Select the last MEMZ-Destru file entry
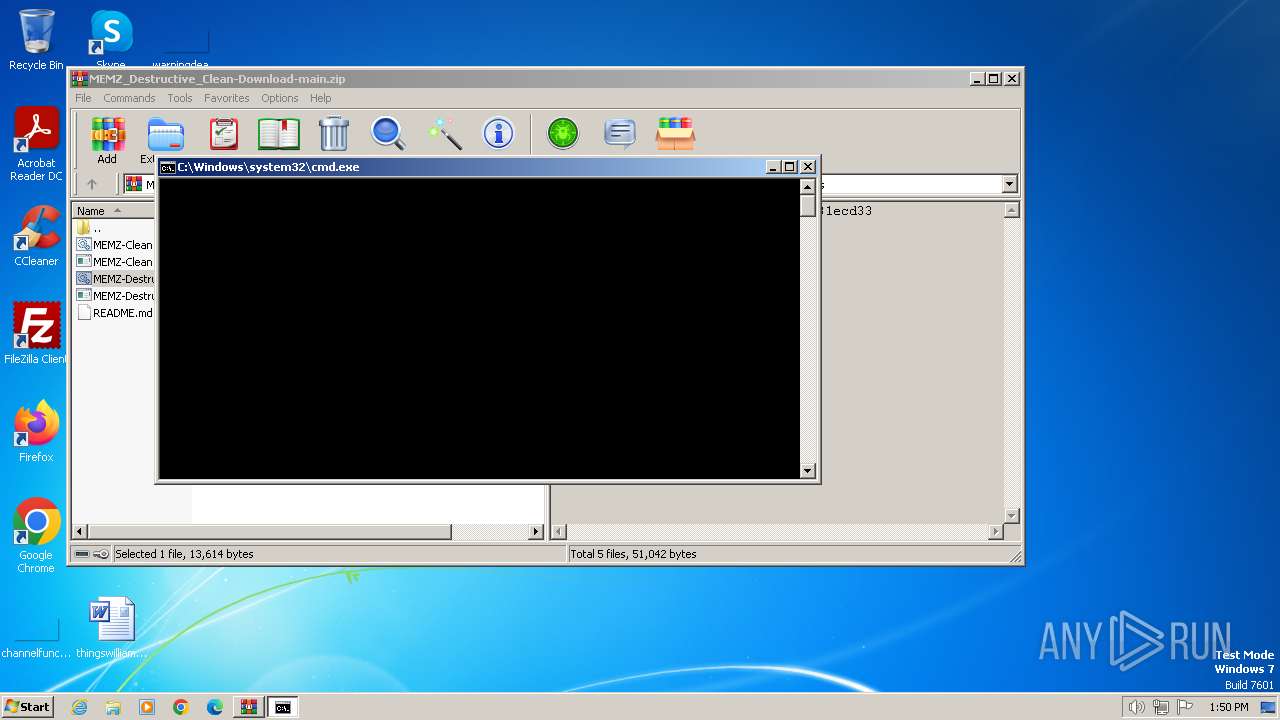 click(114, 296)
